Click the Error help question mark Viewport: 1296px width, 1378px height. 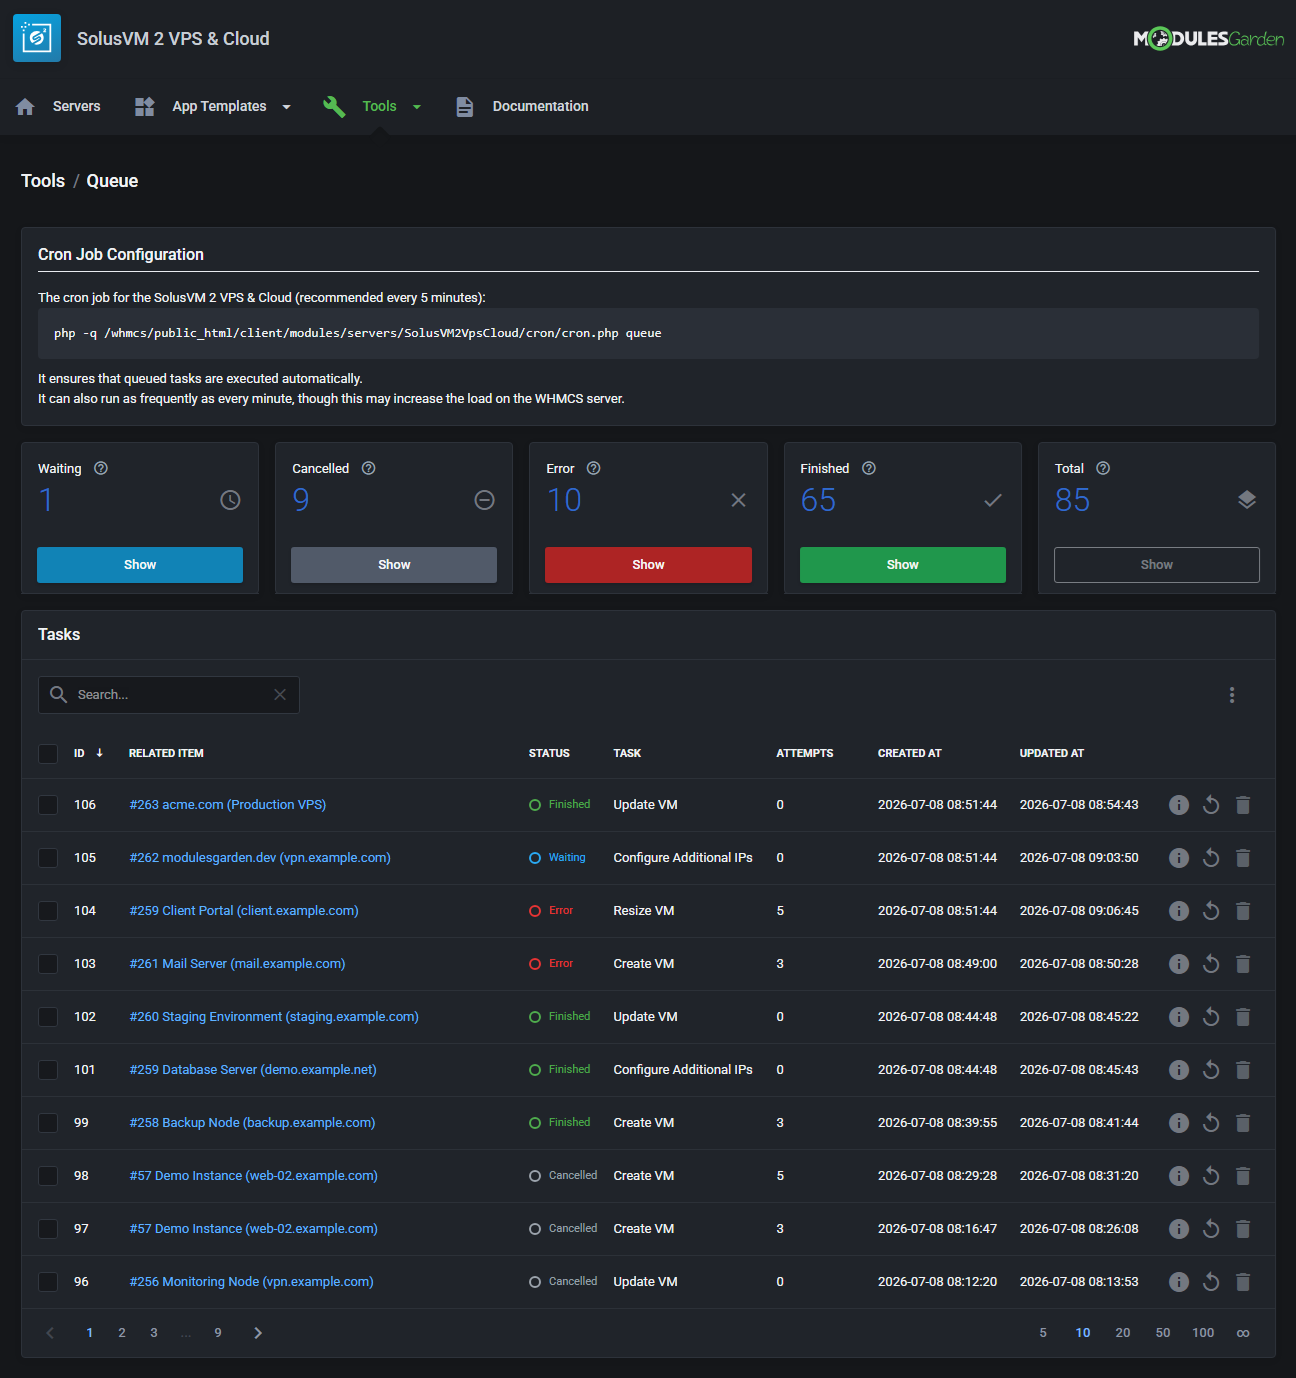click(594, 468)
